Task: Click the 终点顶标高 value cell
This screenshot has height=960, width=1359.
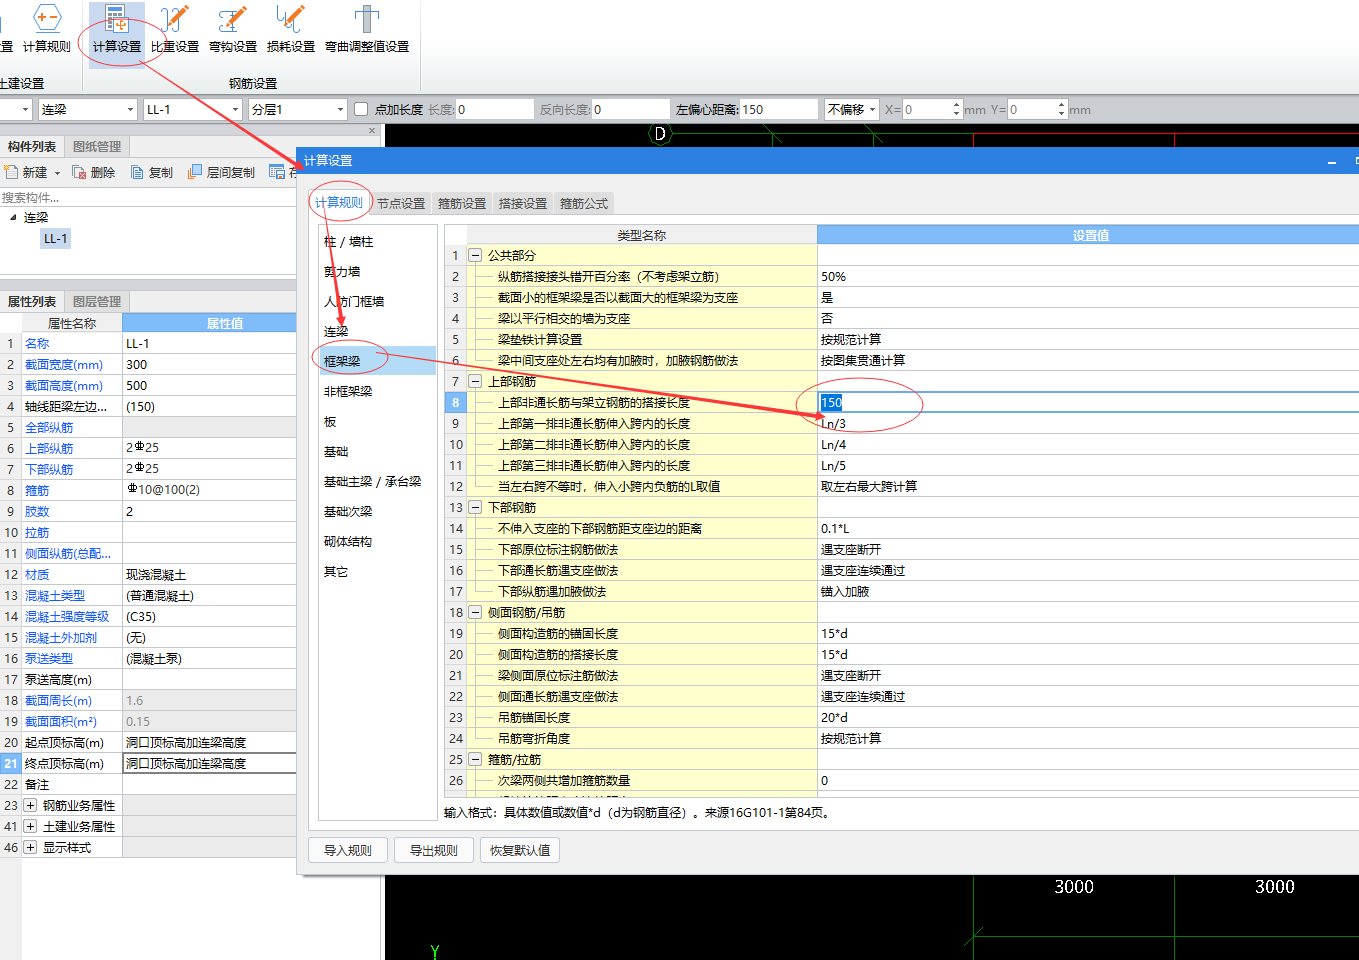Action: 209,763
